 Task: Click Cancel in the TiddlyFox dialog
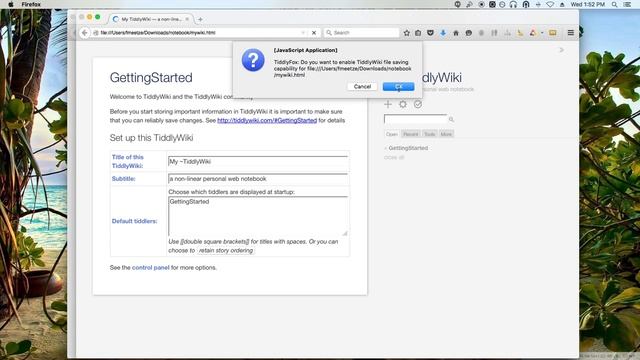[362, 87]
